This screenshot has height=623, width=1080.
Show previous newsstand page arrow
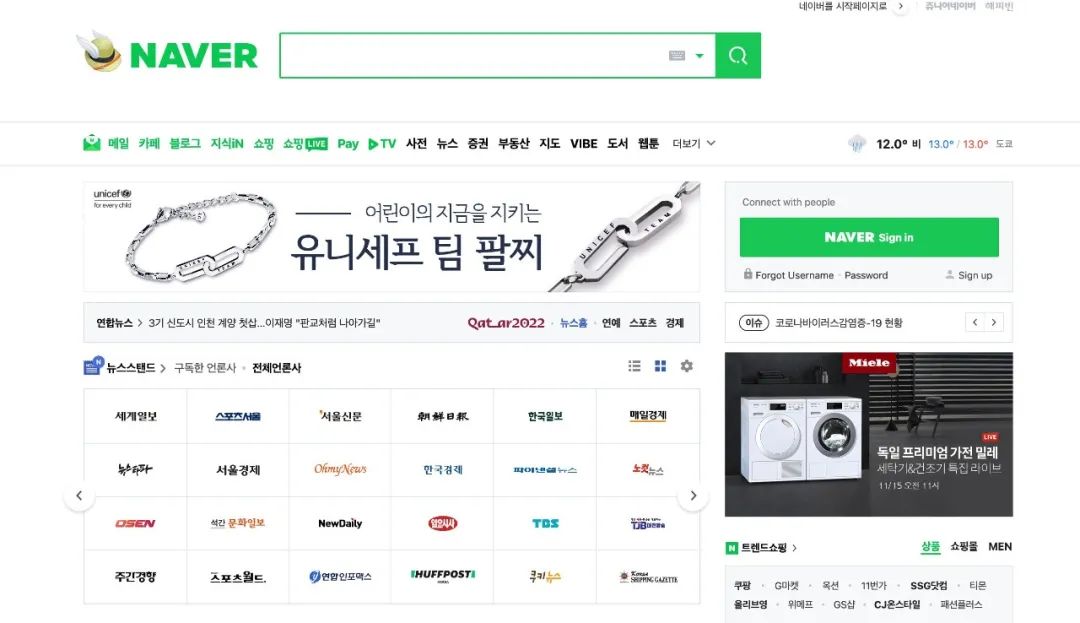(x=79, y=496)
